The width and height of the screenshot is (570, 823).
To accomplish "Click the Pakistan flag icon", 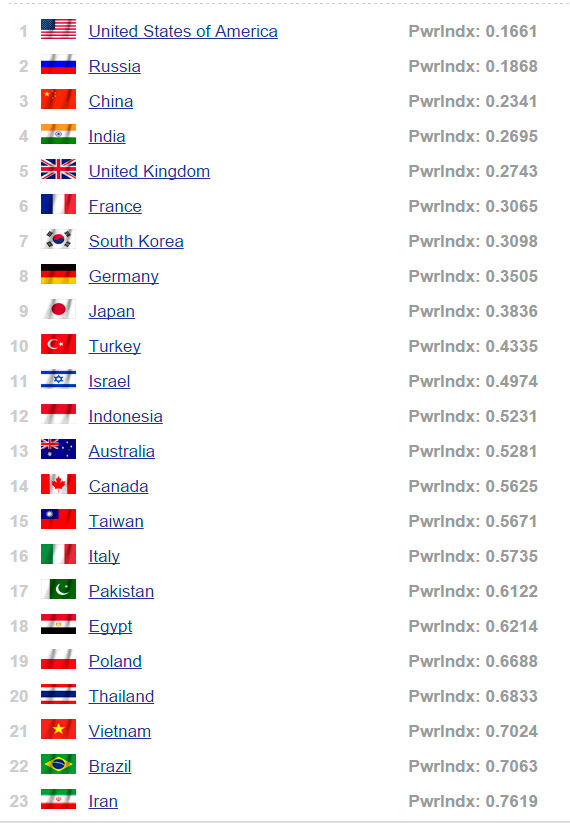I will [58, 589].
